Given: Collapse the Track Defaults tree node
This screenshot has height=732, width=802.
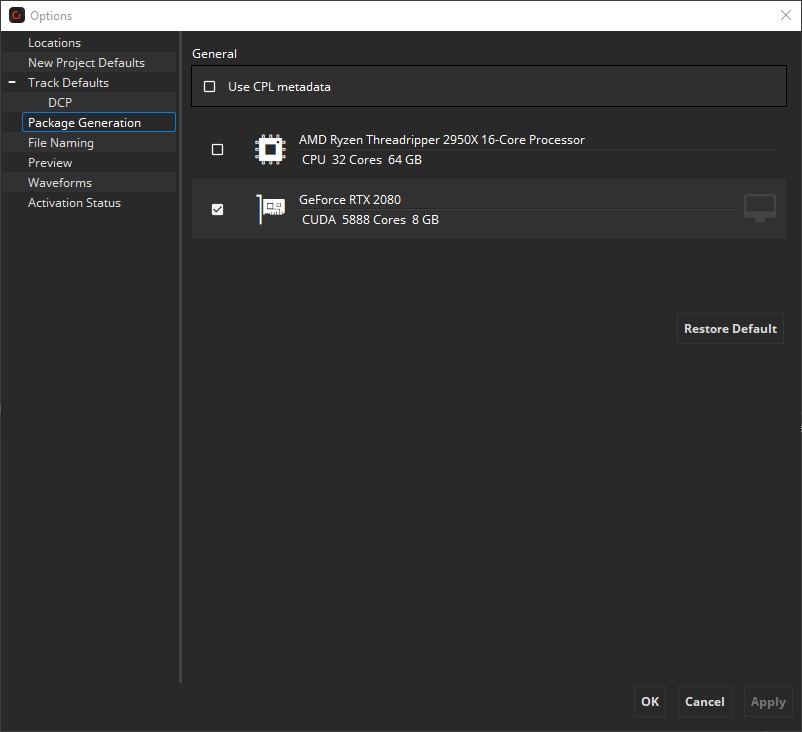Looking at the screenshot, I should tap(12, 83).
